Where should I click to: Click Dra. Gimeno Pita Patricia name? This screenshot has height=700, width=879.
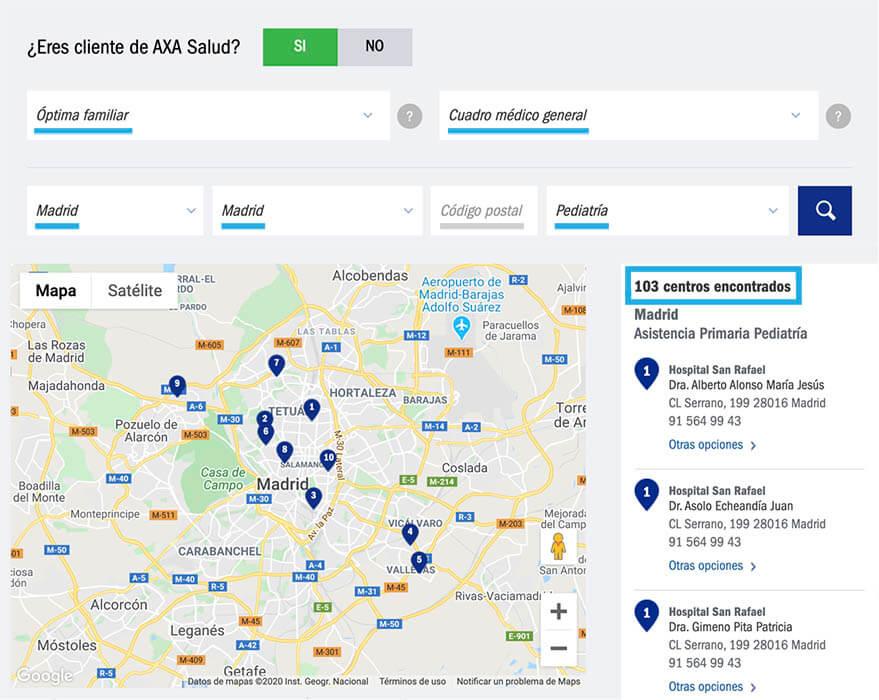tap(730, 627)
